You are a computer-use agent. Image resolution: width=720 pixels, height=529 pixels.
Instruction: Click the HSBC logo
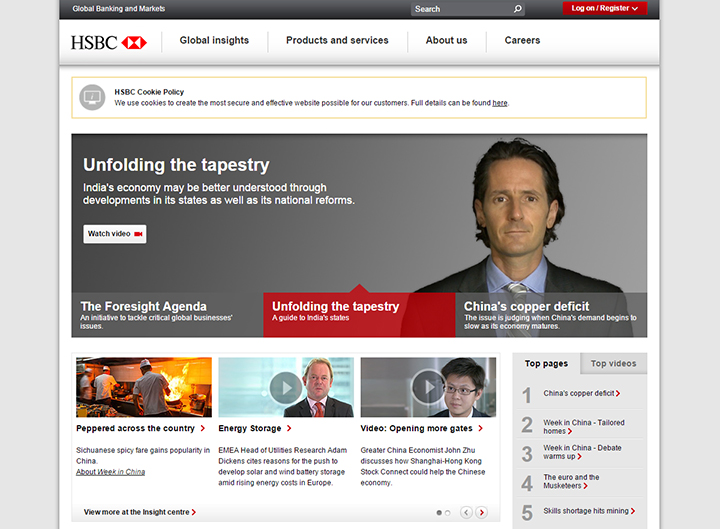coord(109,43)
